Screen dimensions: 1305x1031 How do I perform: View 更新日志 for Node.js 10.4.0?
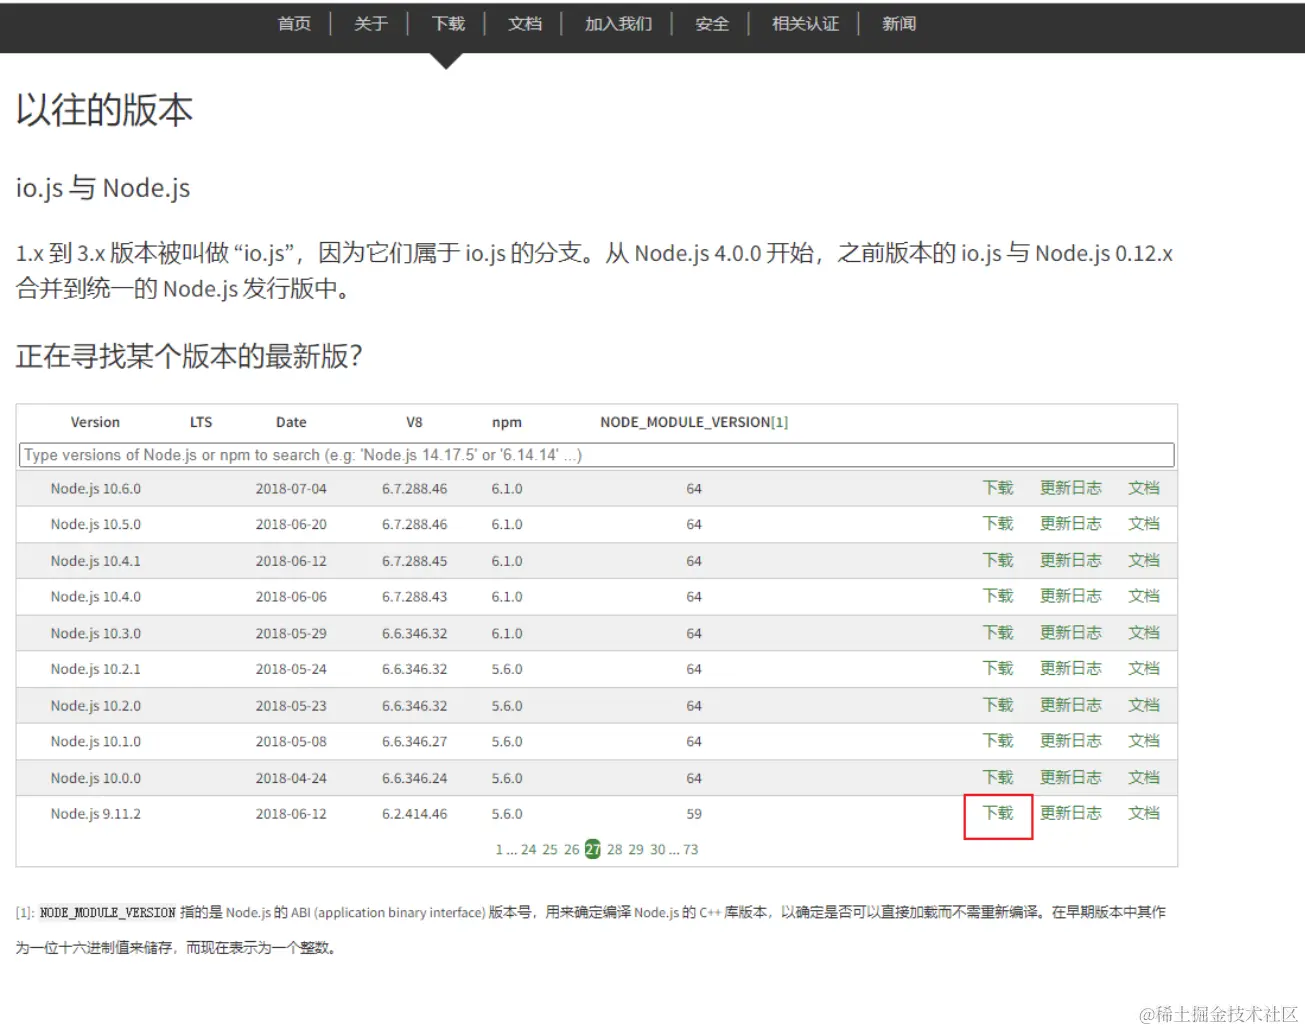[x=1070, y=596]
